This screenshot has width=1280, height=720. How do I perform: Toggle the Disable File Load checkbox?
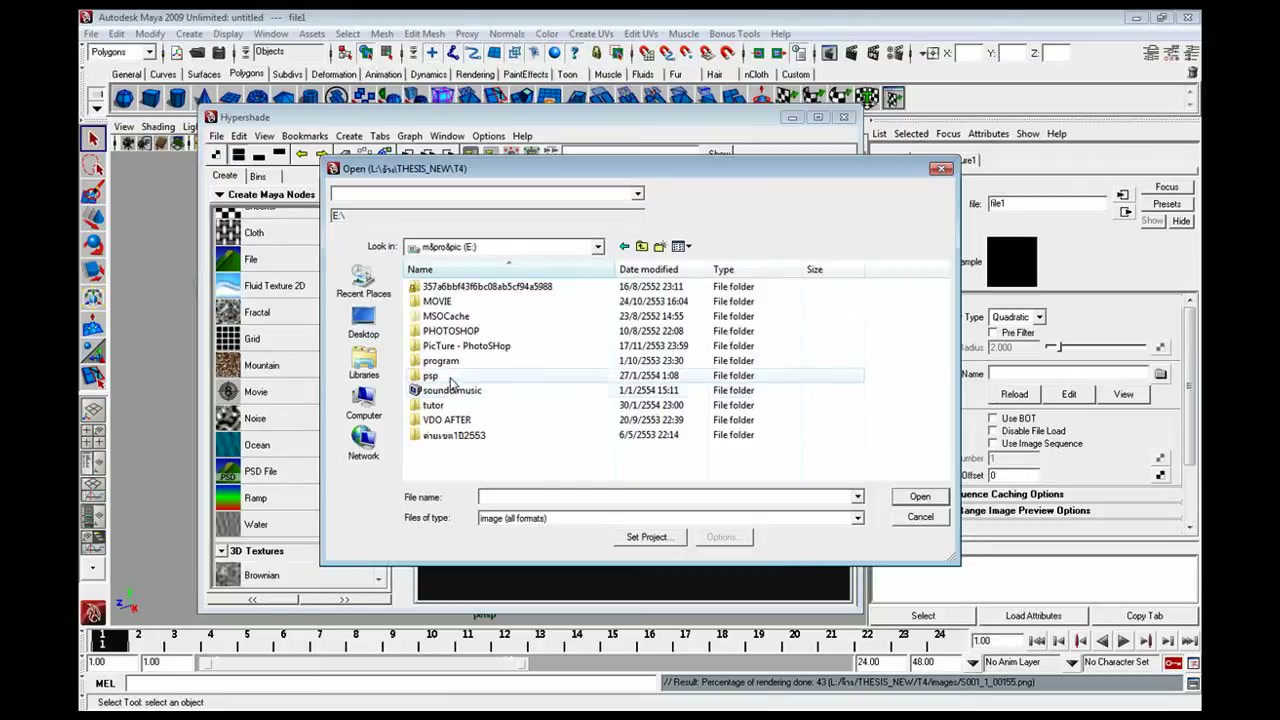point(993,431)
